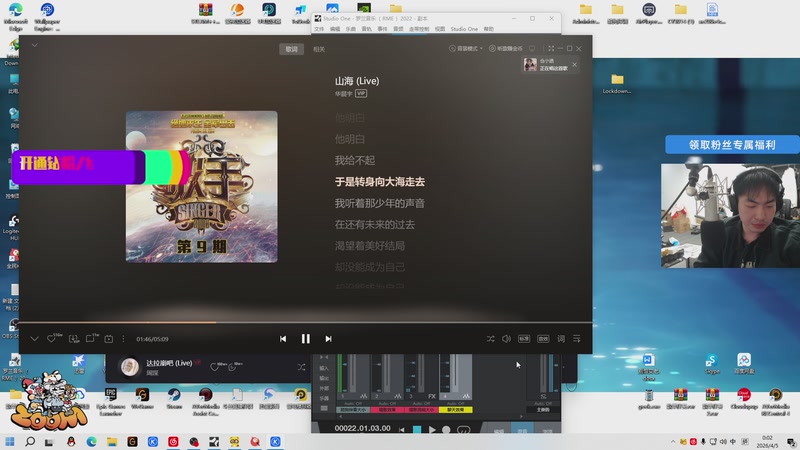The height and width of the screenshot is (450, 800).
Task: Expand the system tray hidden icons arrow
Action: coord(672,442)
